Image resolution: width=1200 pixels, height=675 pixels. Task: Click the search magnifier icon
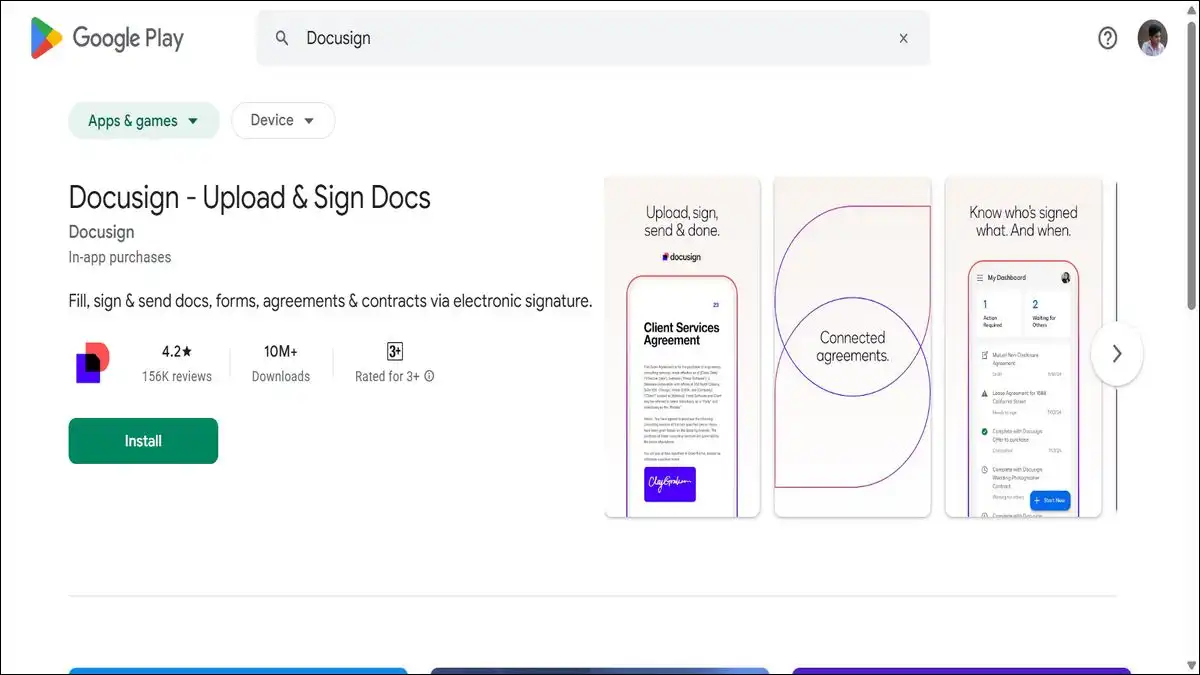click(x=282, y=38)
